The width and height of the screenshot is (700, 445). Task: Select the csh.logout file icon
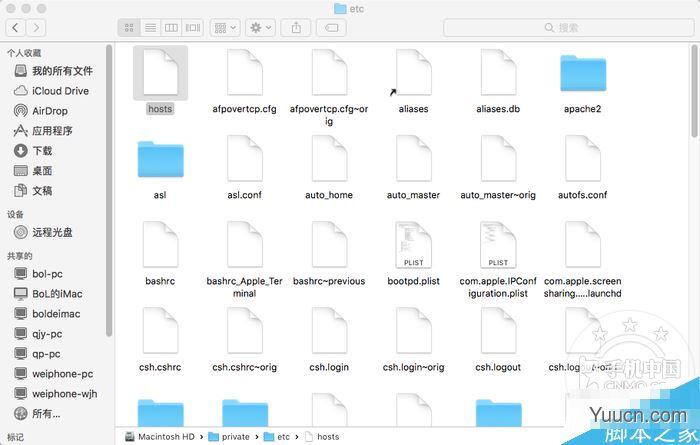click(x=498, y=331)
